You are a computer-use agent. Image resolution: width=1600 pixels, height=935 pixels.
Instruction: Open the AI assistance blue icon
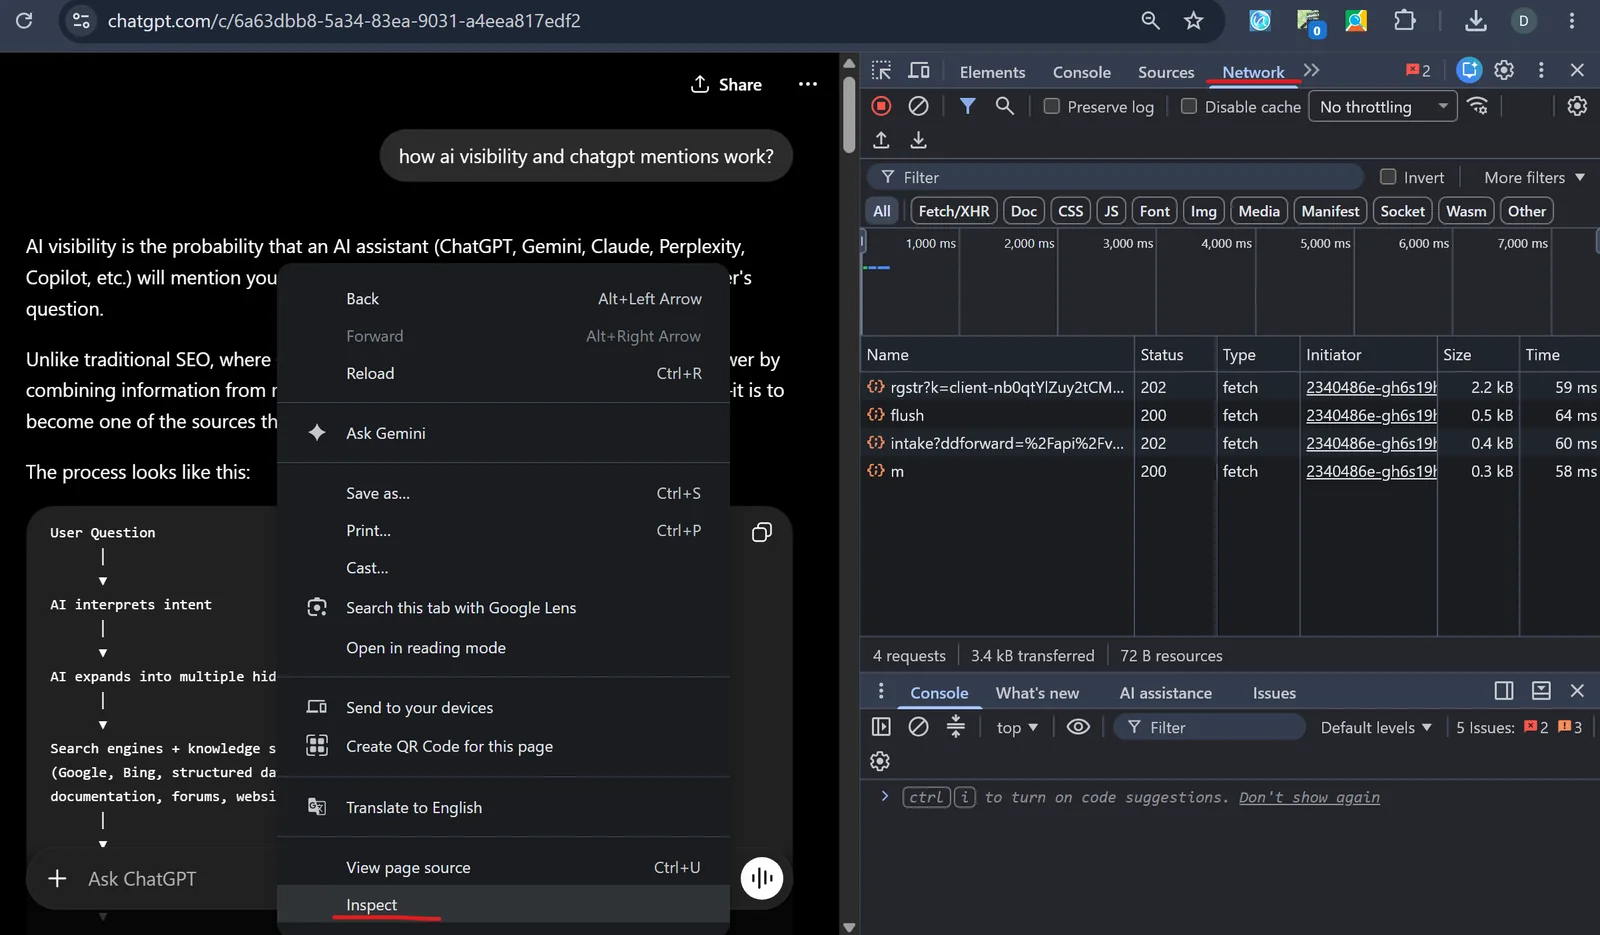[x=1469, y=70]
